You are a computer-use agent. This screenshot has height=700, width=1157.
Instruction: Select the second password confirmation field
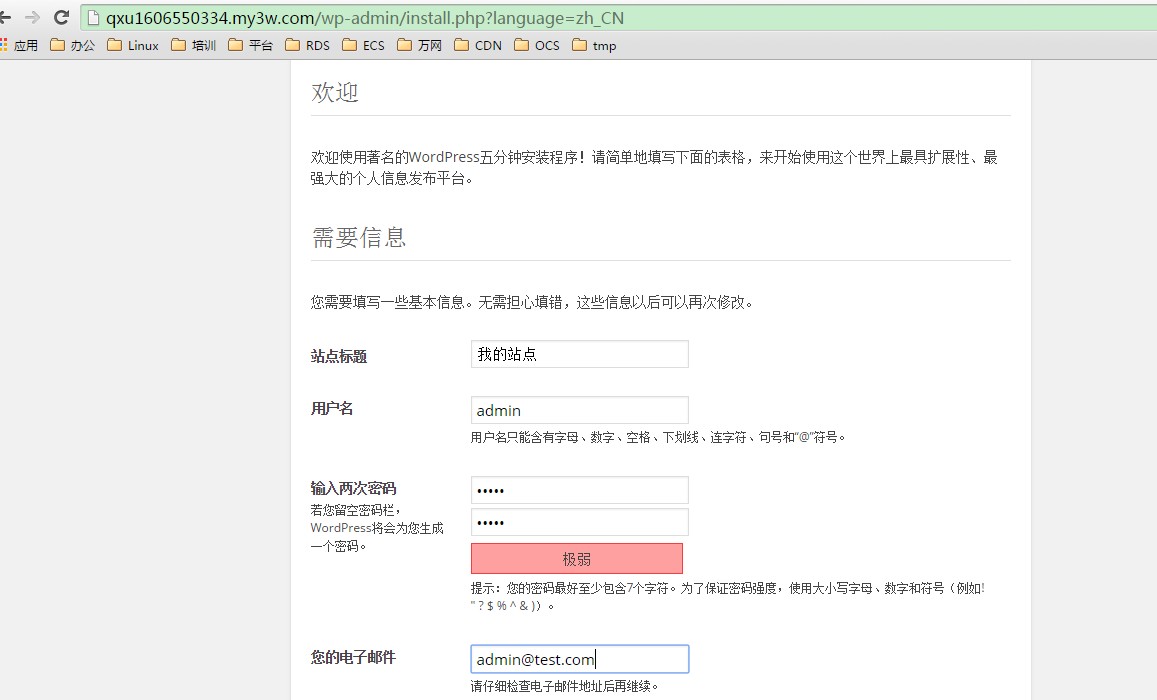point(579,522)
